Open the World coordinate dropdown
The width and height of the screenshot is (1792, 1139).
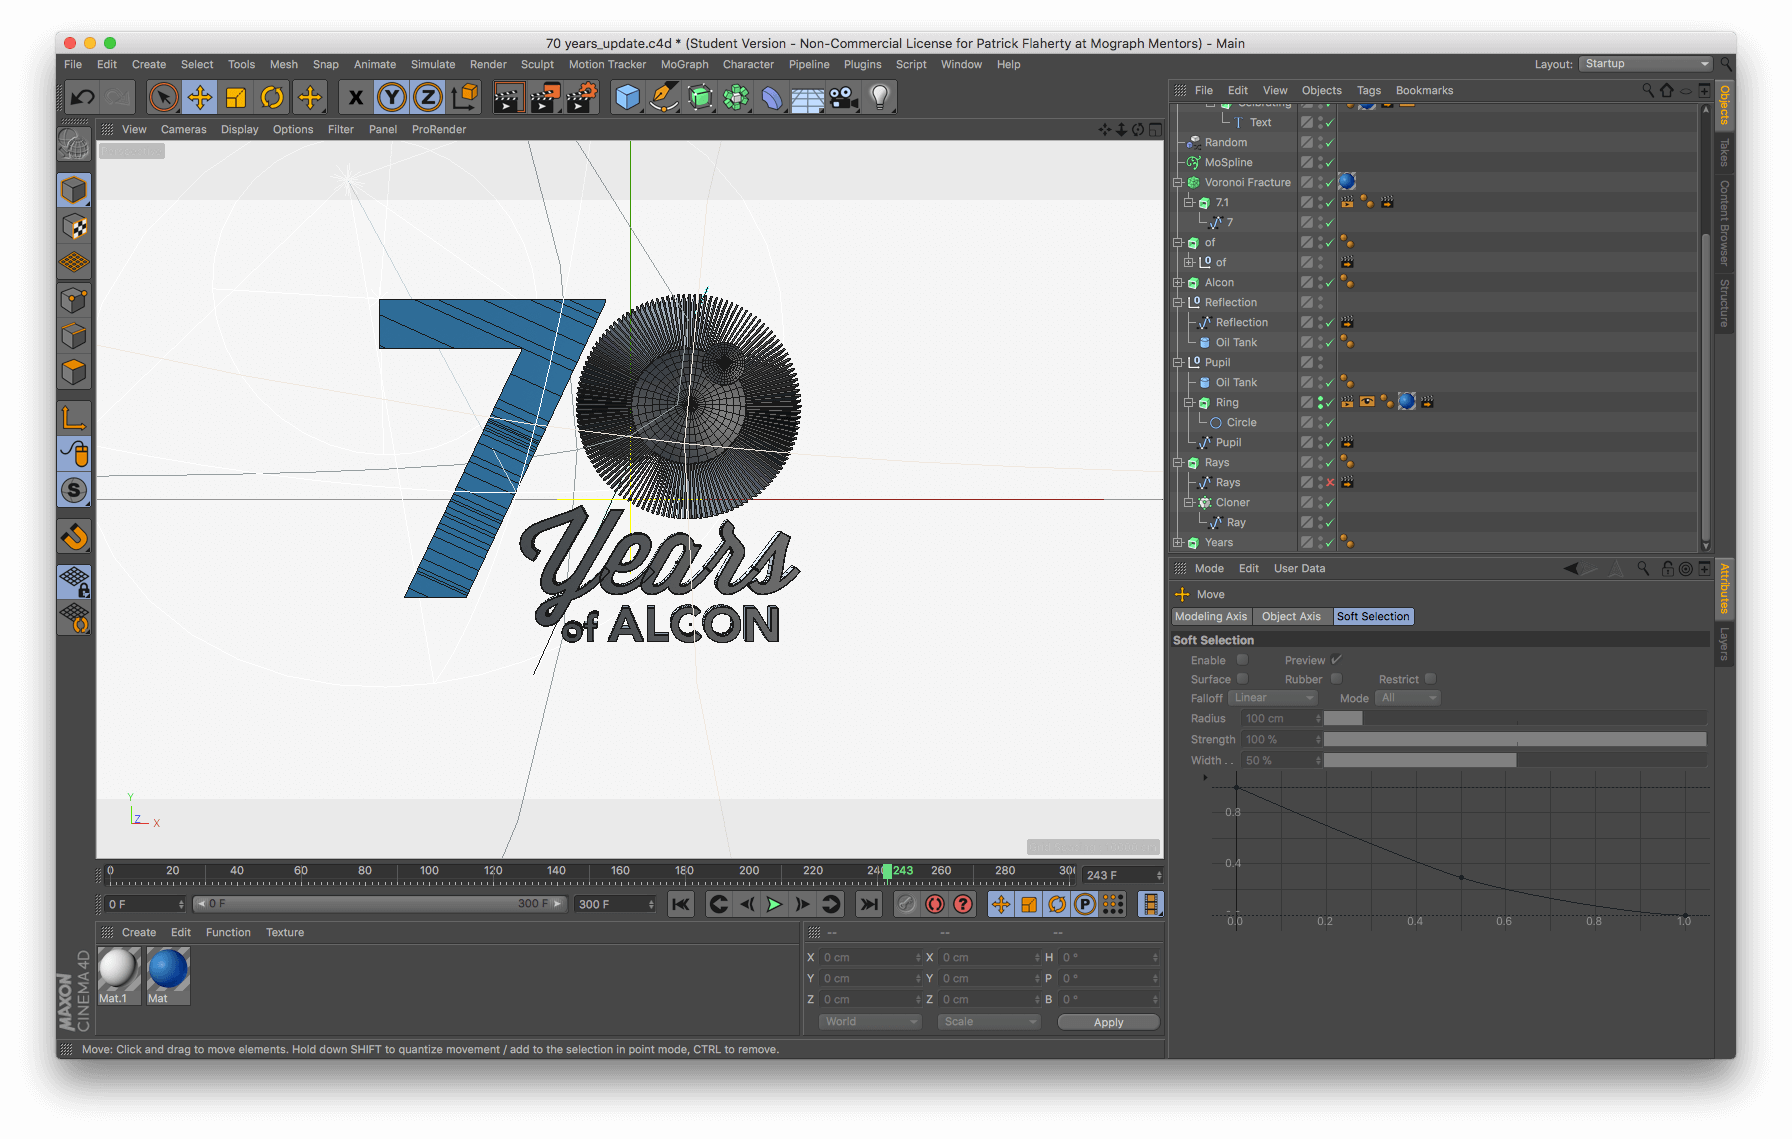[870, 1022]
